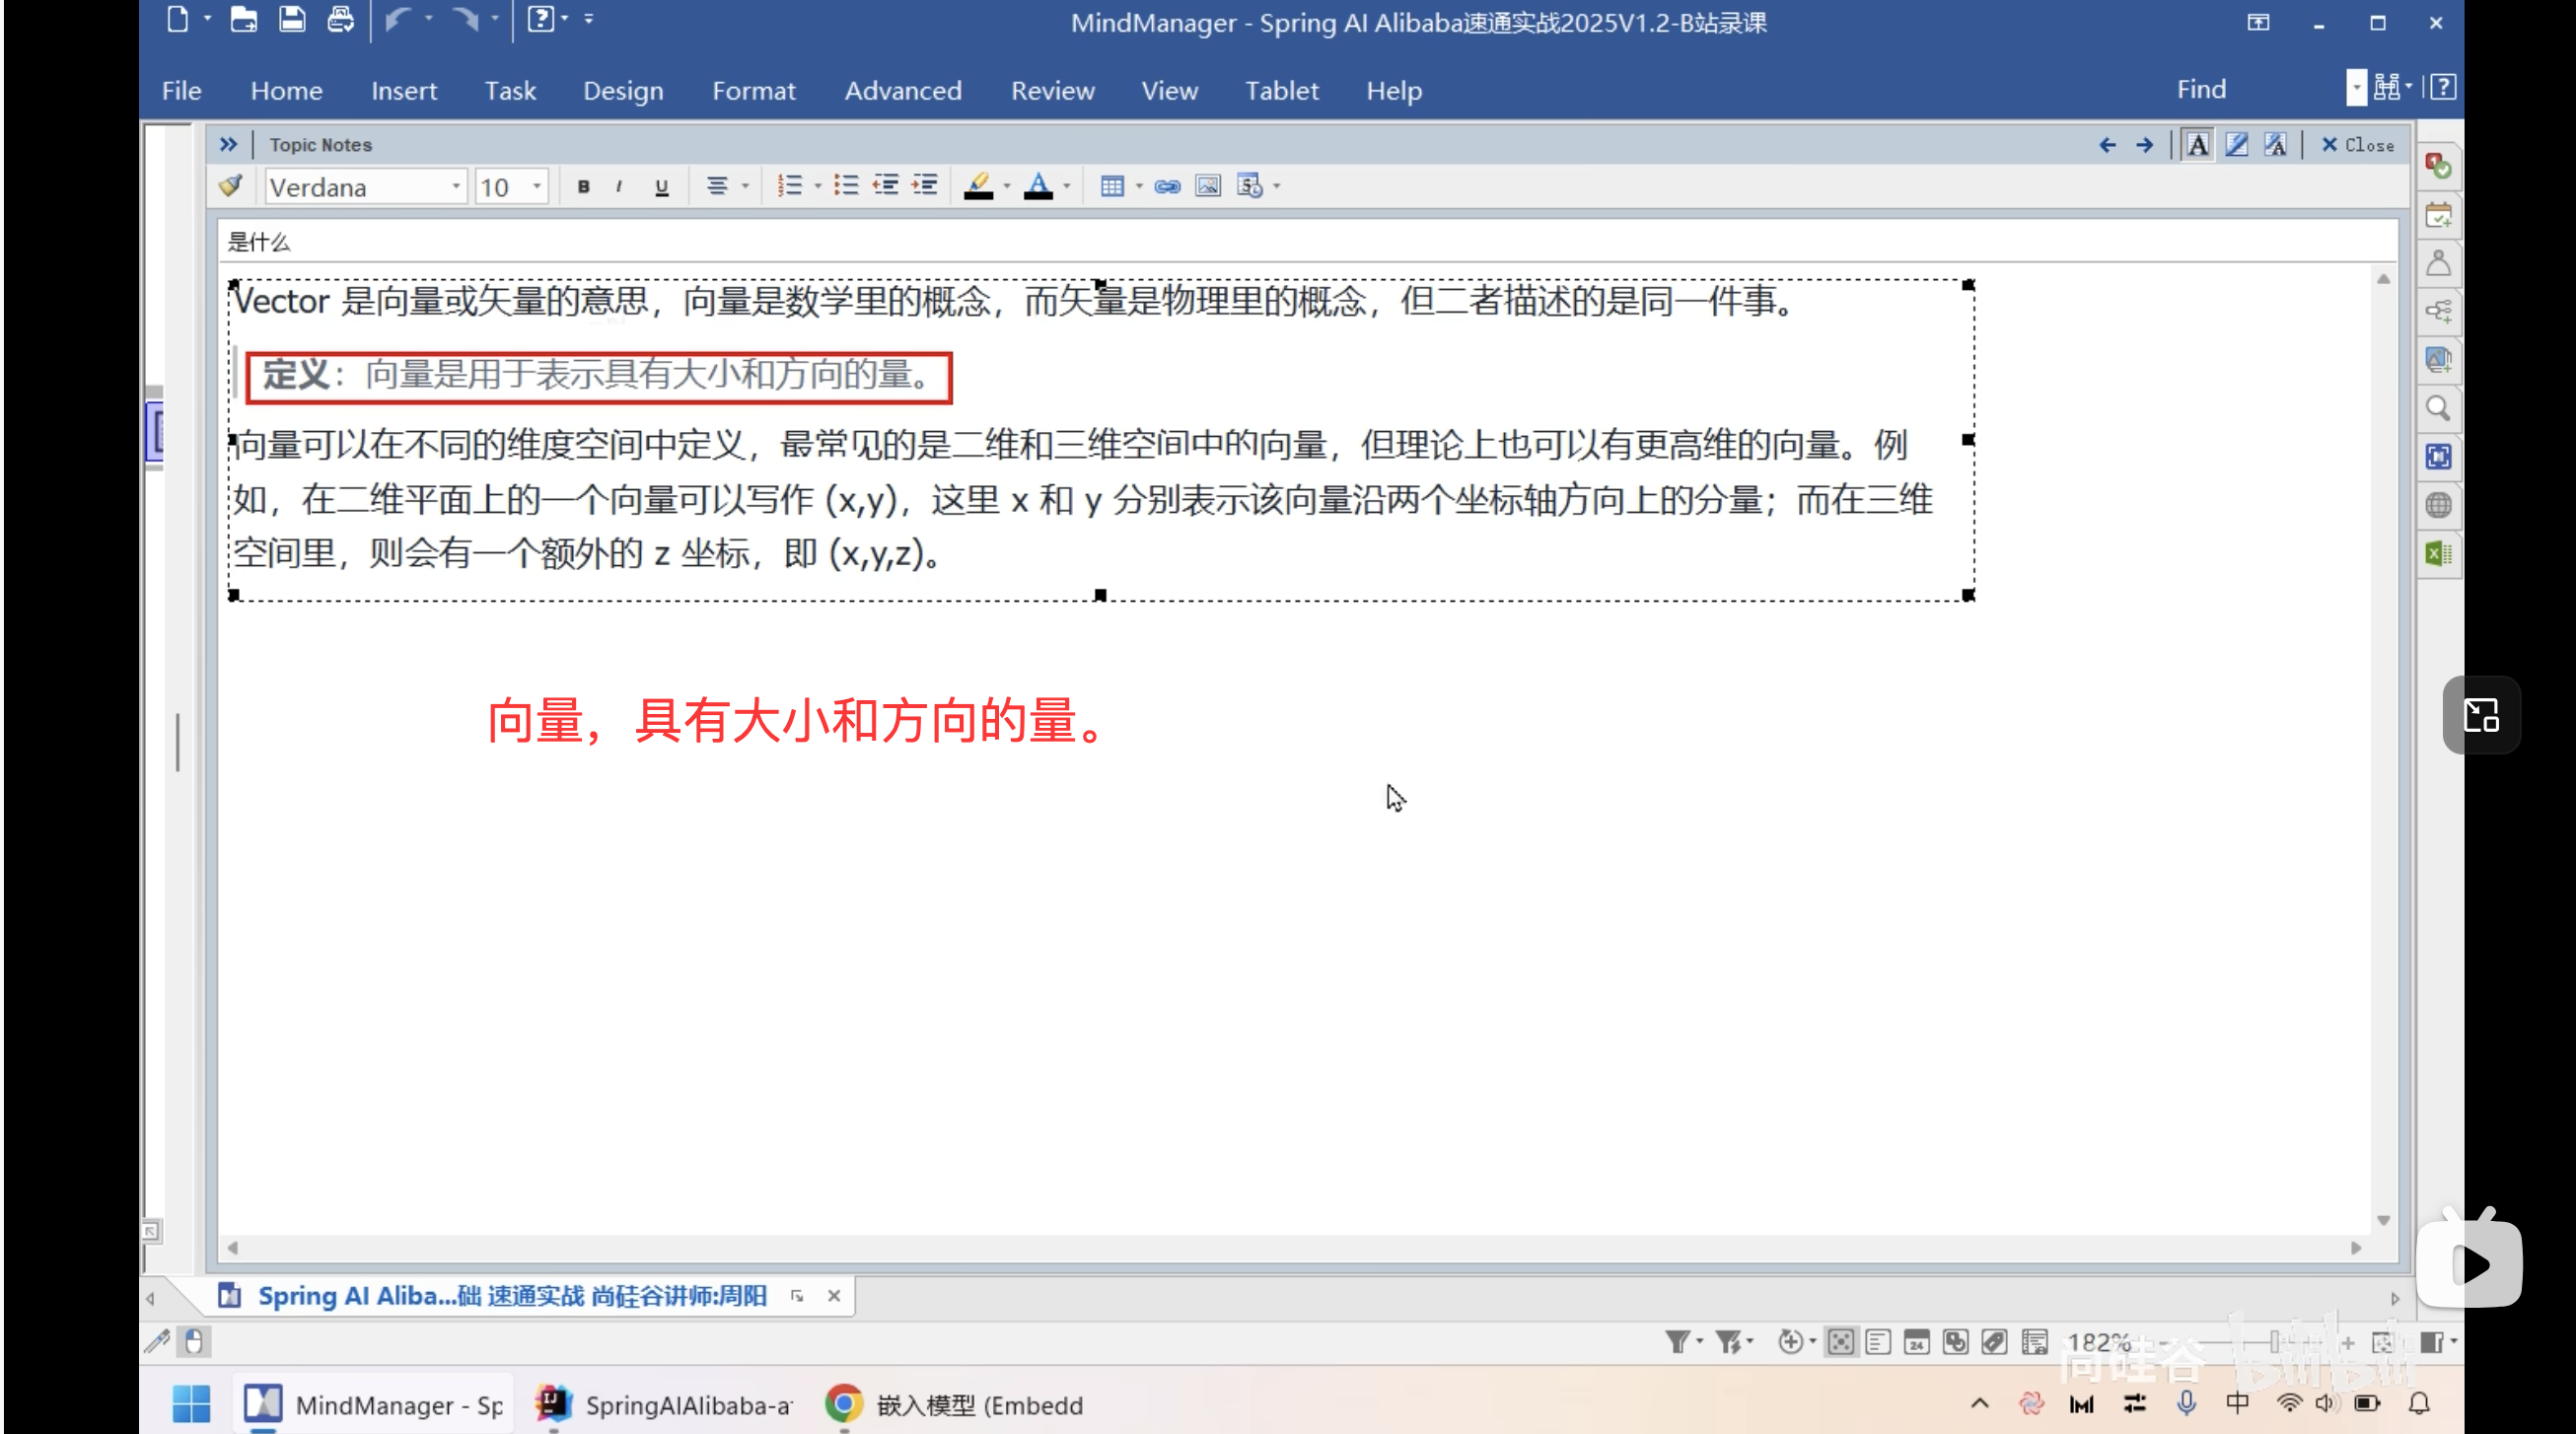Insert a hyperlink in the topic notes
The height and width of the screenshot is (1434, 2576).
[1166, 186]
